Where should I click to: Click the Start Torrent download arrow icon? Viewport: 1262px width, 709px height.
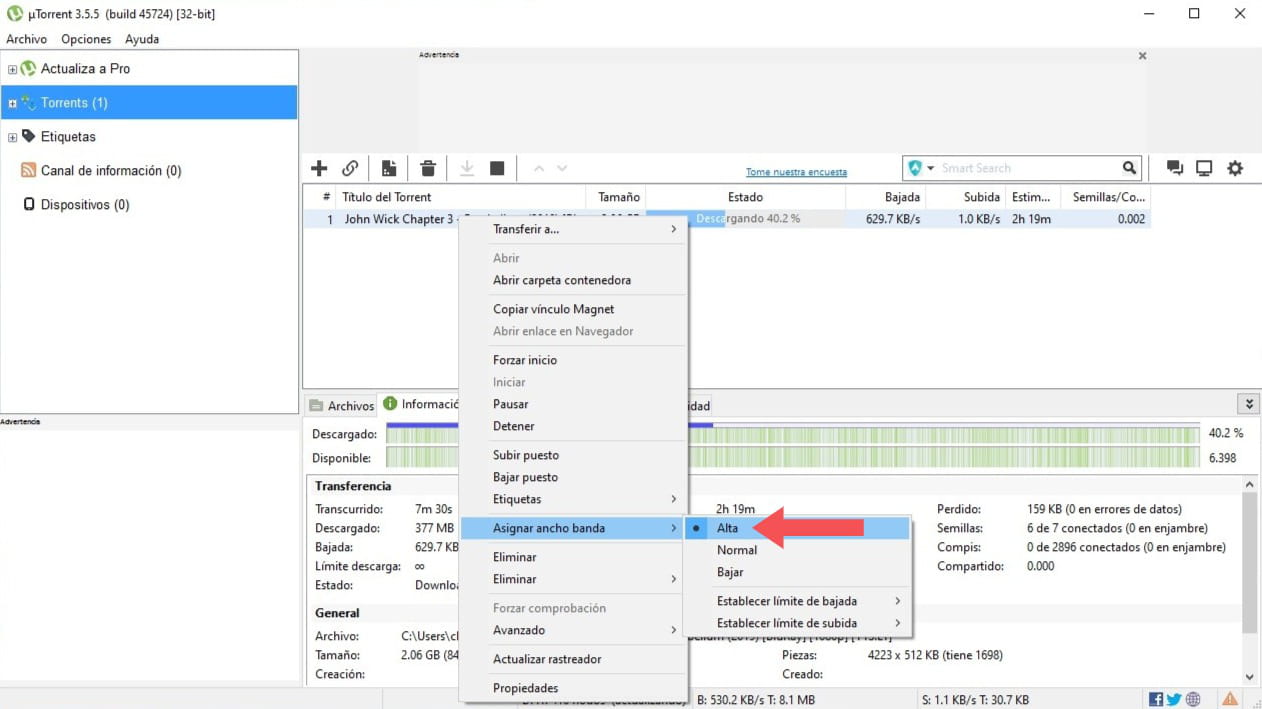(467, 168)
